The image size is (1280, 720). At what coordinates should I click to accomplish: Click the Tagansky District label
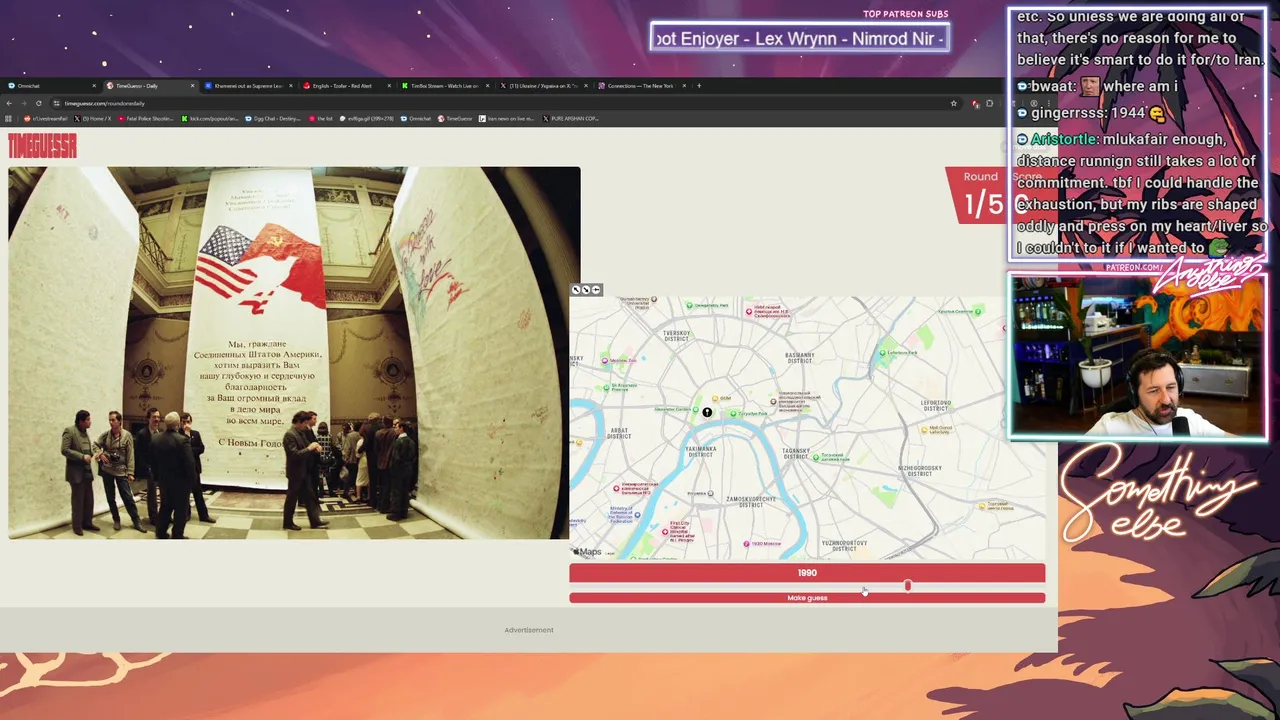[x=795, y=452]
